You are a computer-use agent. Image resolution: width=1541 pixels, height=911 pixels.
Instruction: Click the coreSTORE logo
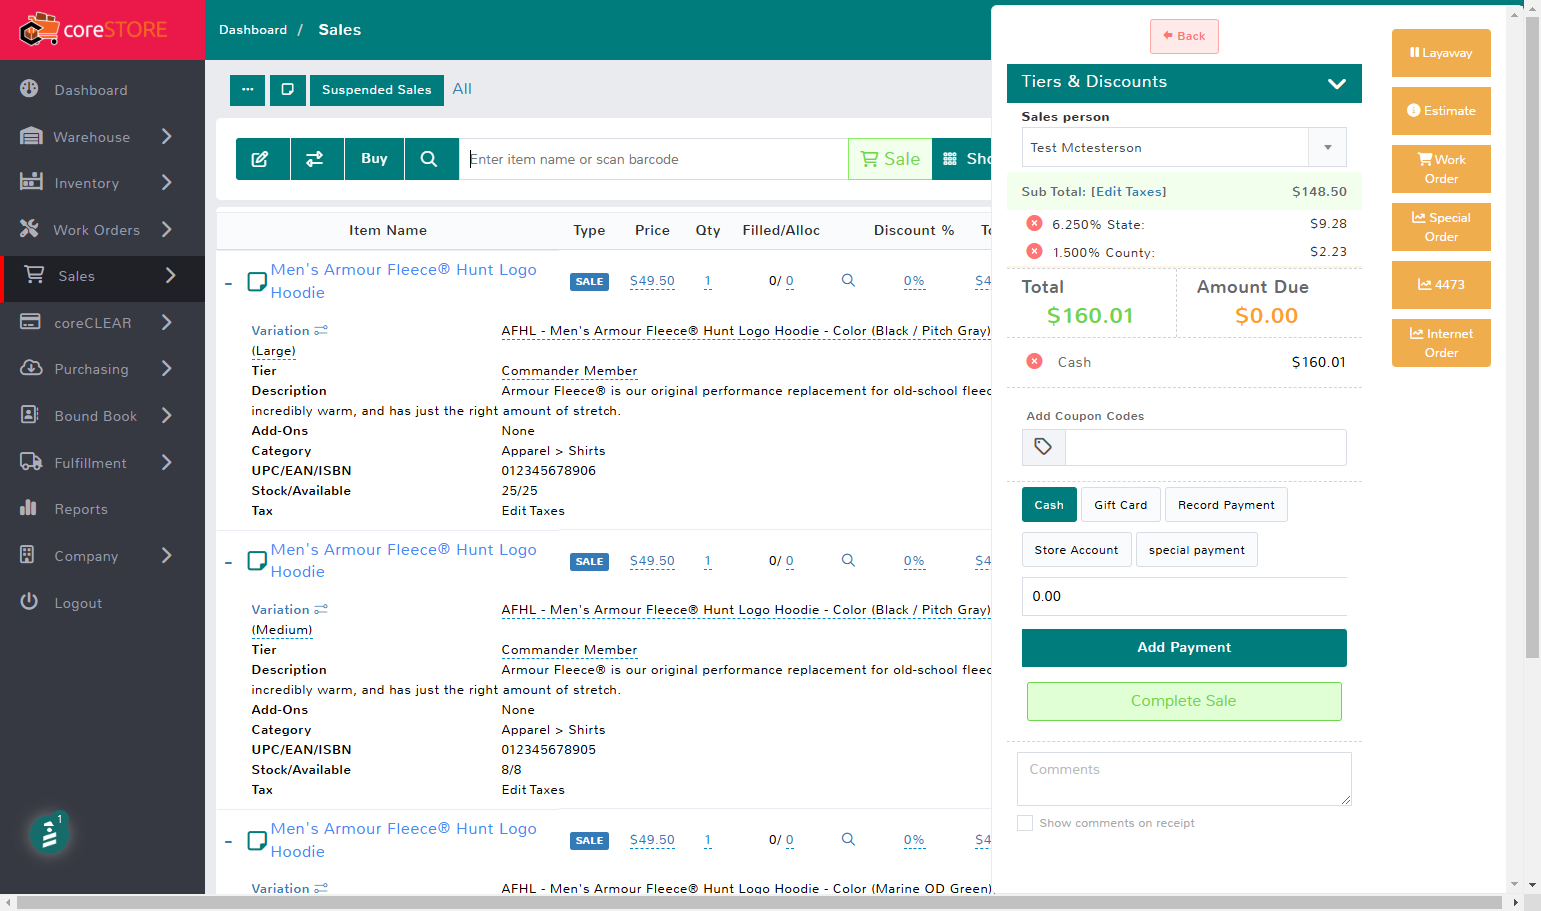[x=94, y=30]
